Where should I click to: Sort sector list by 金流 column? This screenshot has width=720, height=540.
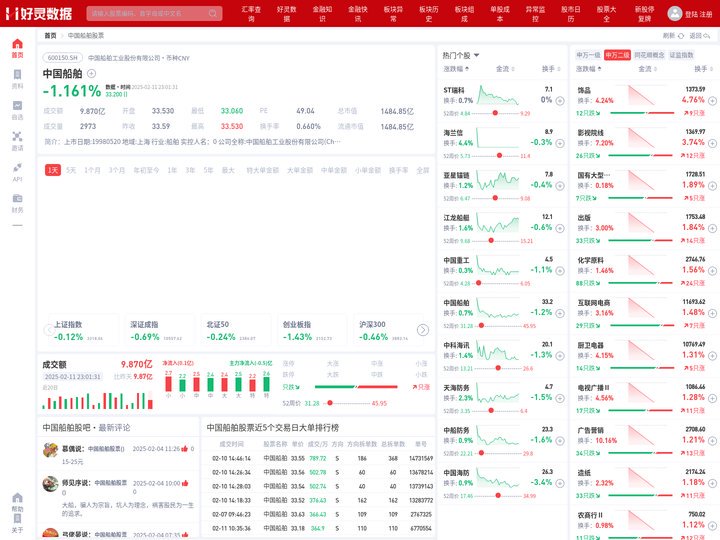647,69
